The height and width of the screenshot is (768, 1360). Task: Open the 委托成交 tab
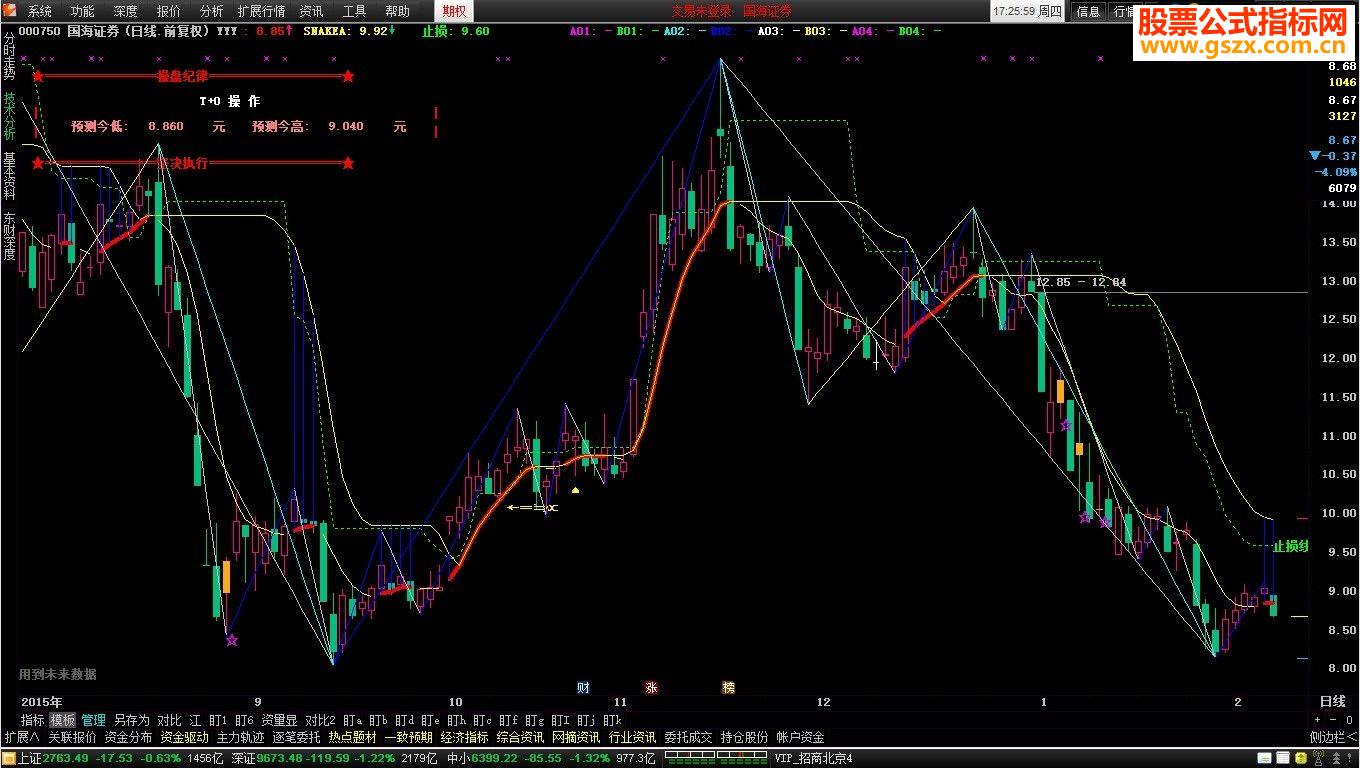pos(688,737)
